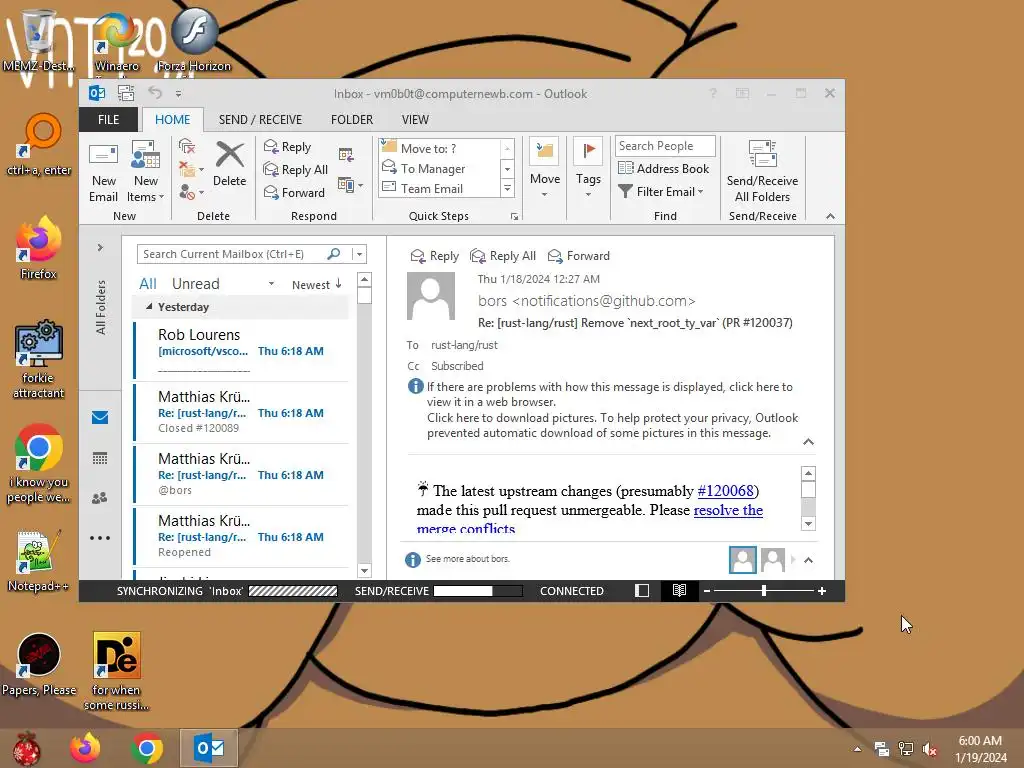The height and width of the screenshot is (768, 1024).
Task: Open the email previewing 'Reopened'
Action: [241, 537]
